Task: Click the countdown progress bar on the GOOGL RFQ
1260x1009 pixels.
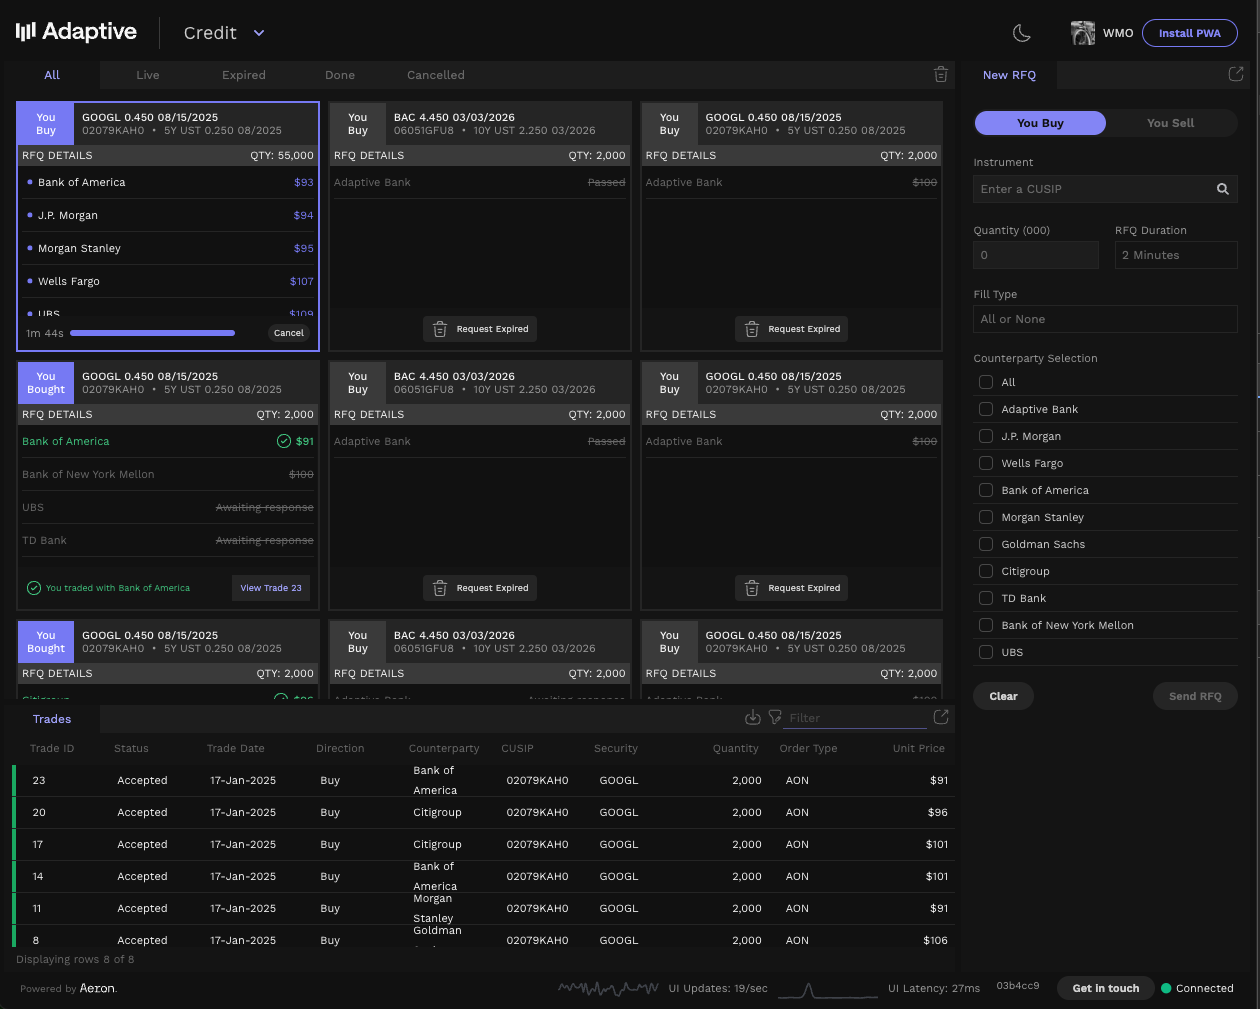Action: click(x=152, y=333)
